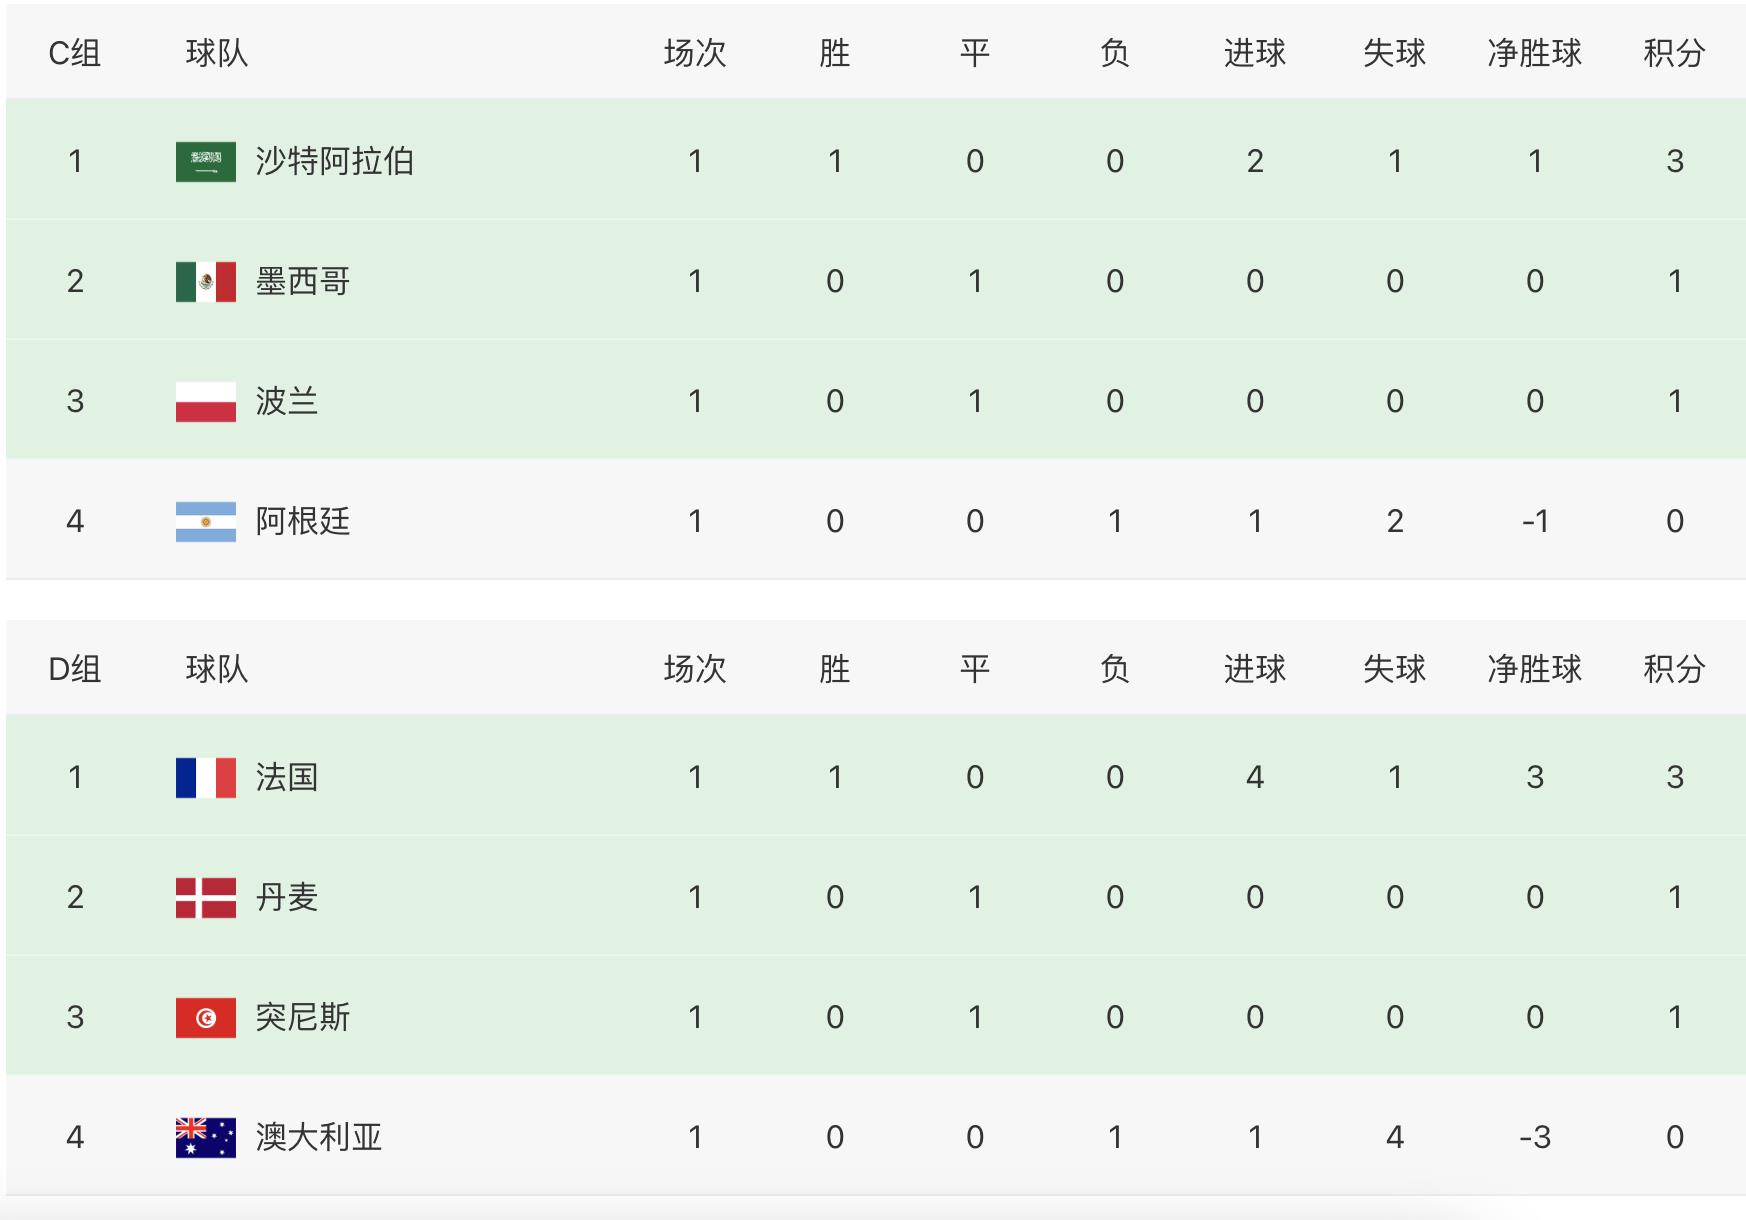Click the Mexico flag icon
The width and height of the screenshot is (1746, 1220).
(x=206, y=281)
